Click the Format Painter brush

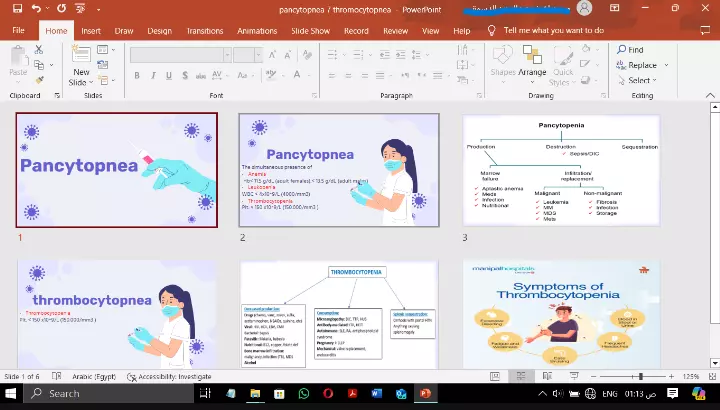39,80
